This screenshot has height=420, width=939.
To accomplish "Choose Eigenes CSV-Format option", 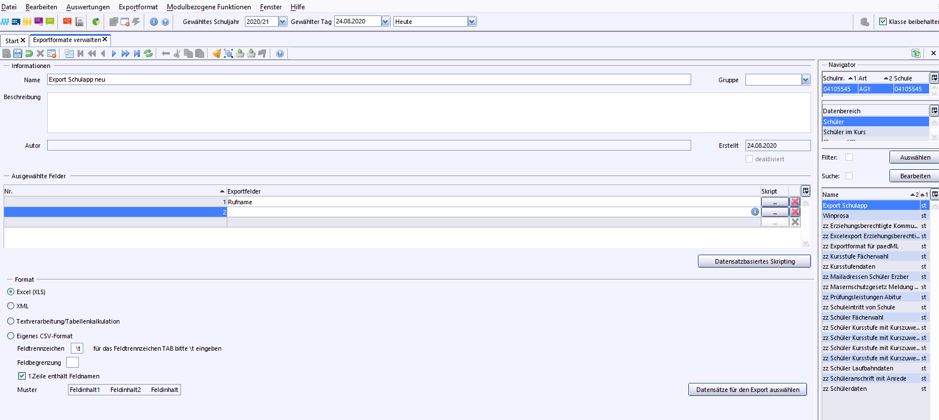I will tap(10, 336).
